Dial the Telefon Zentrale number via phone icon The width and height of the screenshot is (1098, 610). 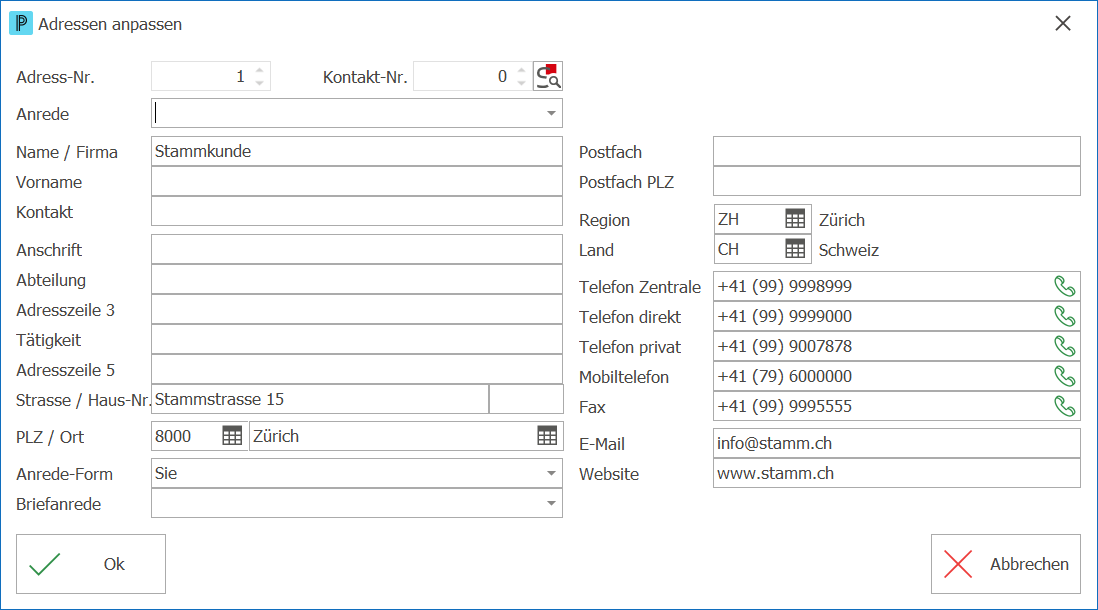[1064, 286]
